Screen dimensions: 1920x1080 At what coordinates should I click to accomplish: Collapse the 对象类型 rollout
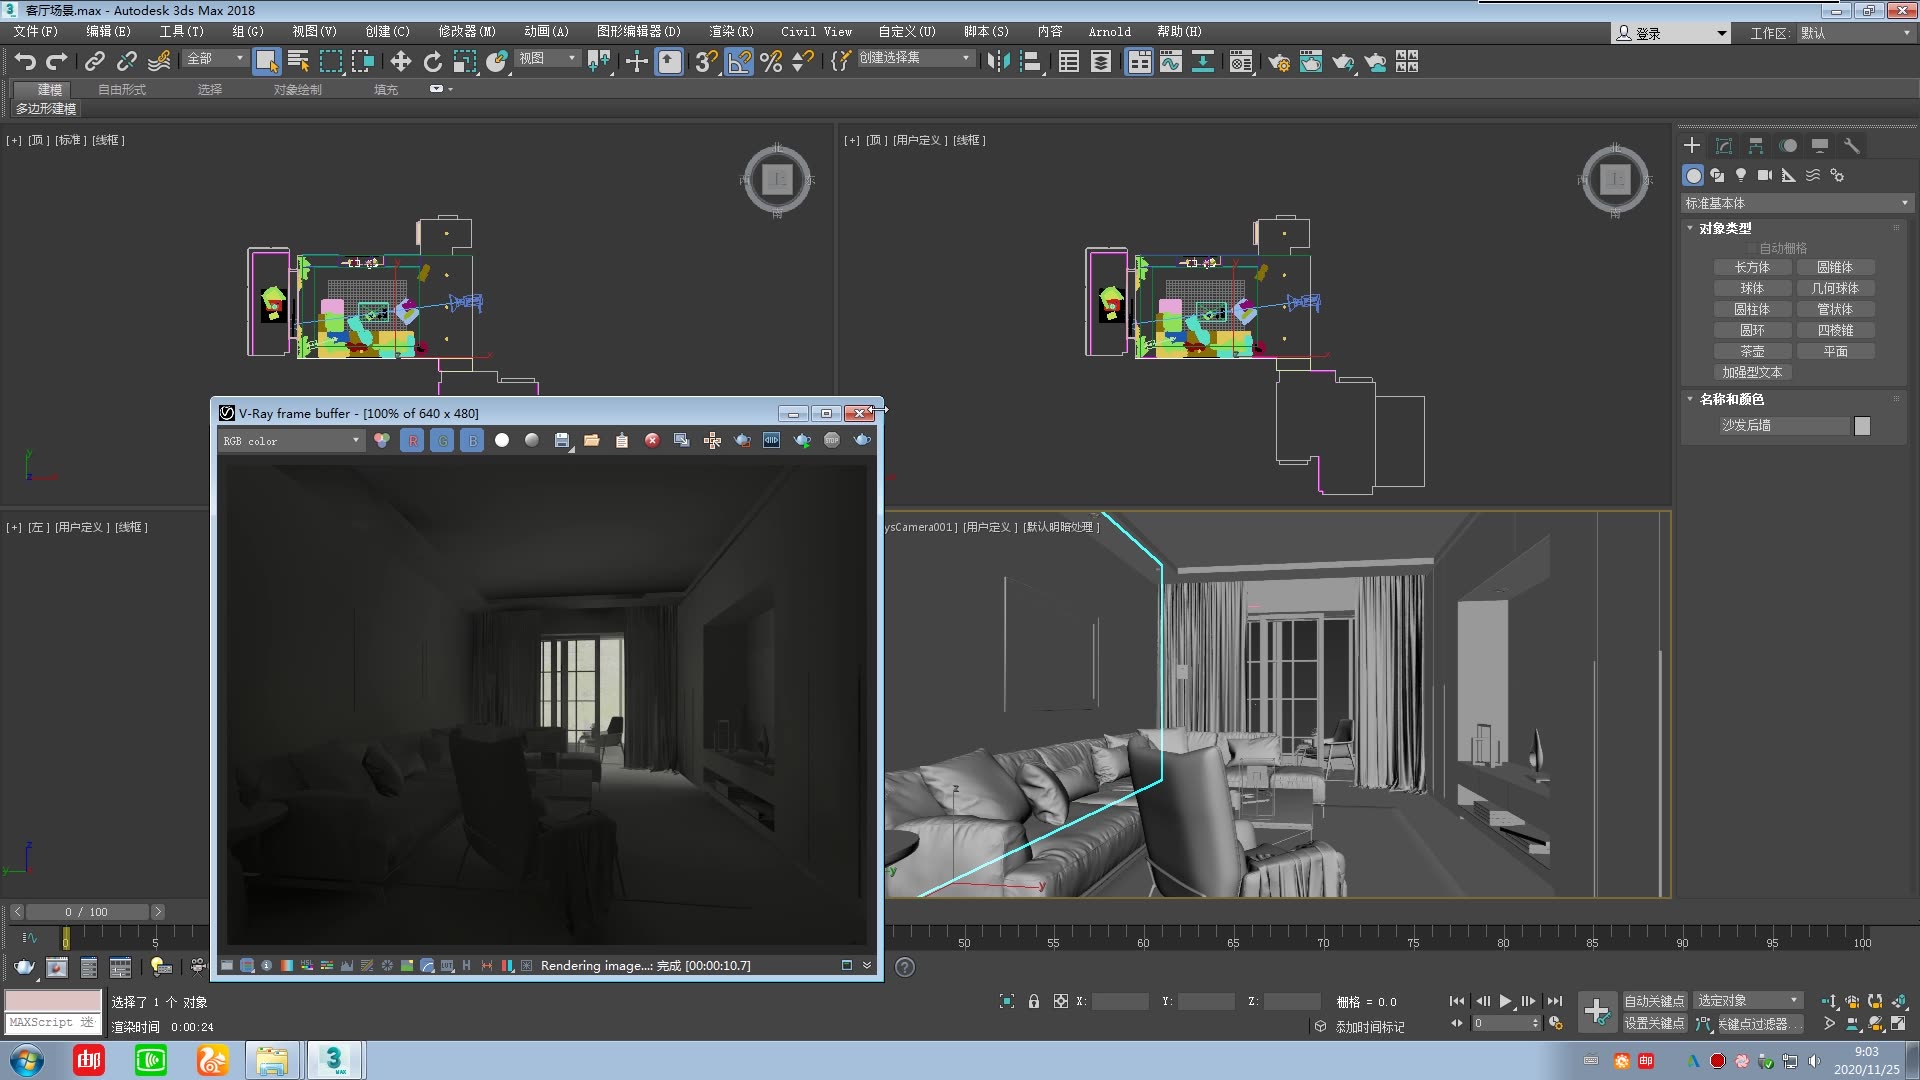pos(1725,228)
